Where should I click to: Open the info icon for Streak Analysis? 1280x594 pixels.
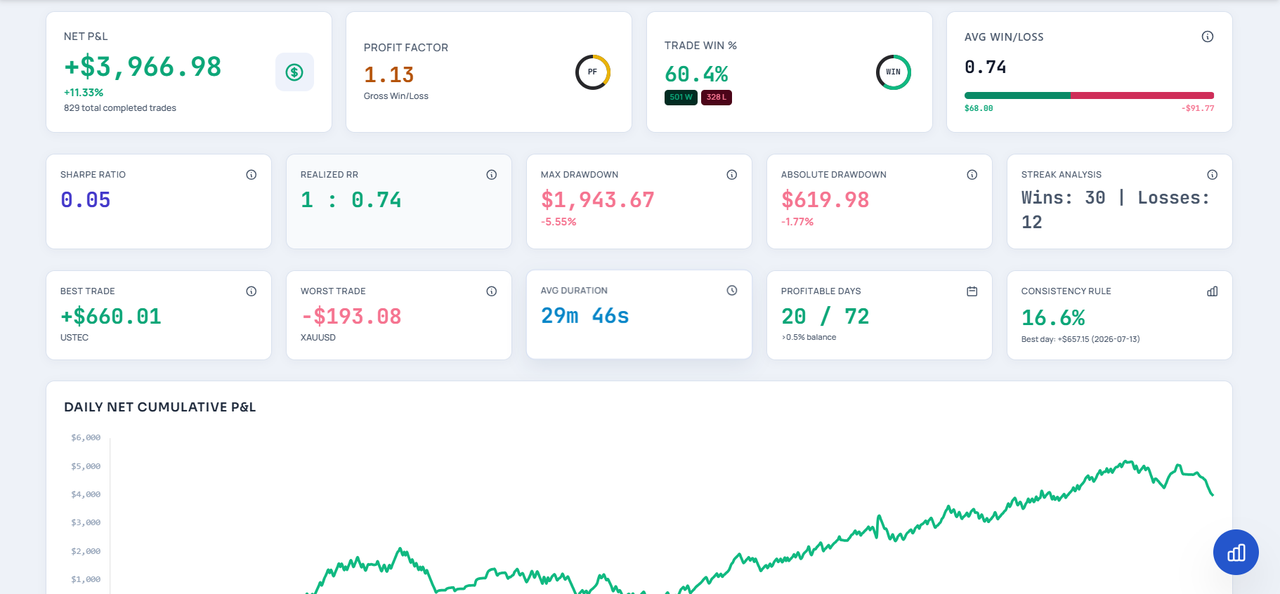pyautogui.click(x=1212, y=174)
